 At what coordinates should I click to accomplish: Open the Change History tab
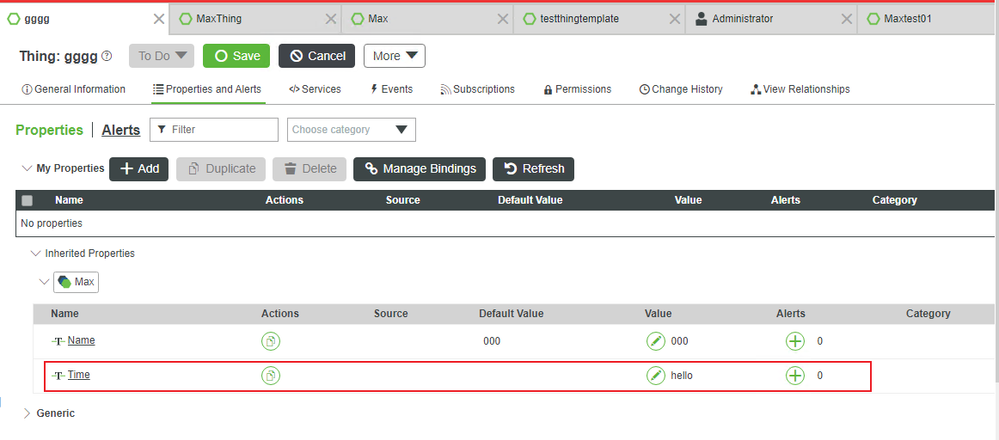(x=681, y=89)
